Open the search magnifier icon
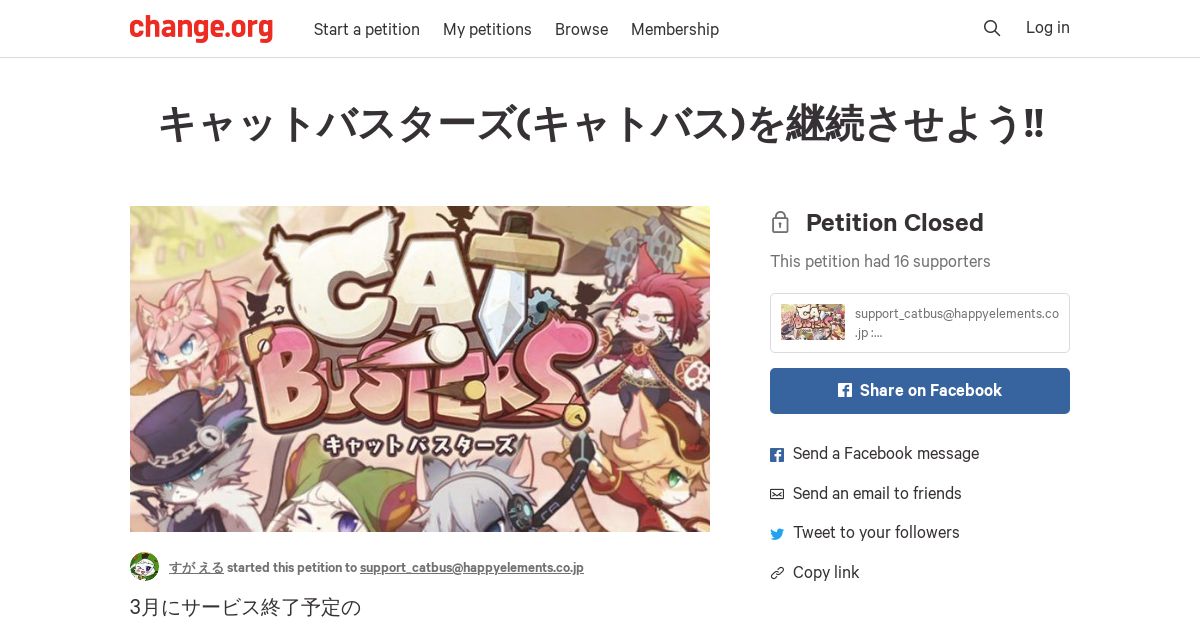 click(992, 28)
